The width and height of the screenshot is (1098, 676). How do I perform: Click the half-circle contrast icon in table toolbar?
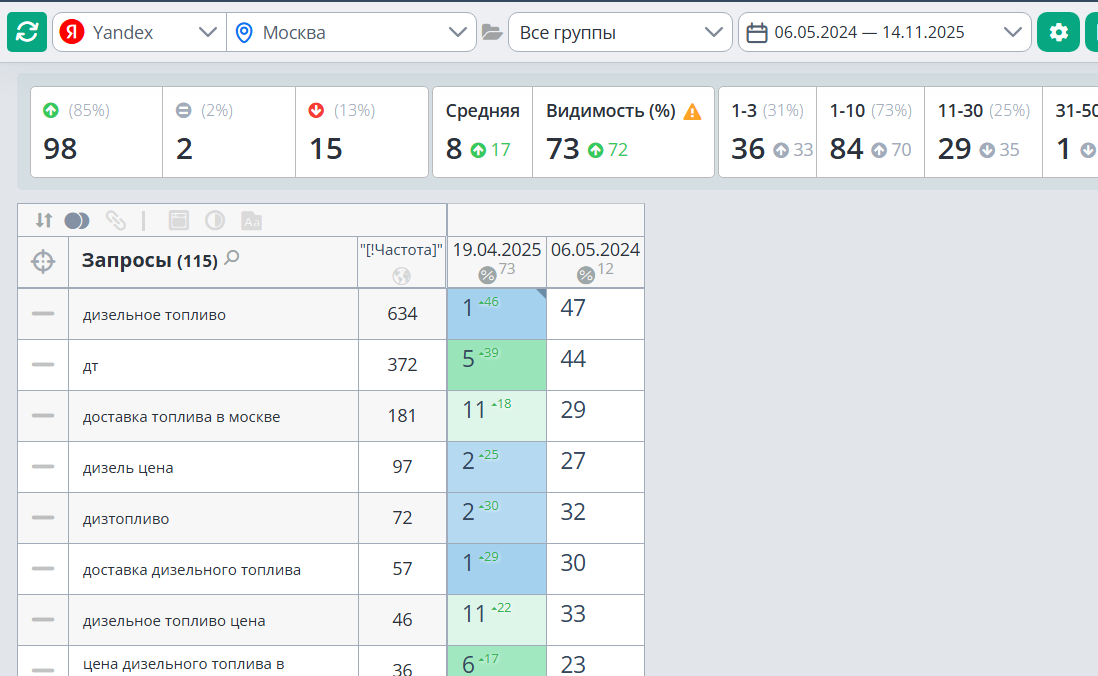pos(215,221)
